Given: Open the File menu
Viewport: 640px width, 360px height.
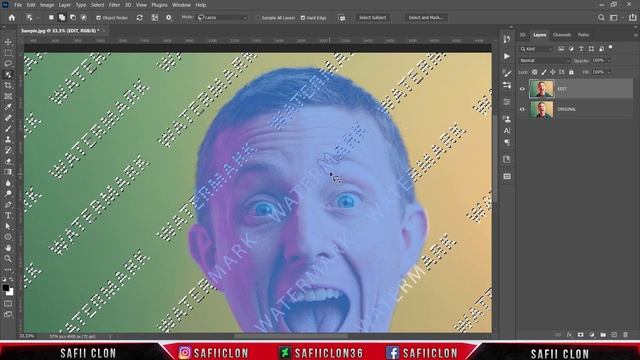Looking at the screenshot, I should pyautogui.click(x=18, y=5).
